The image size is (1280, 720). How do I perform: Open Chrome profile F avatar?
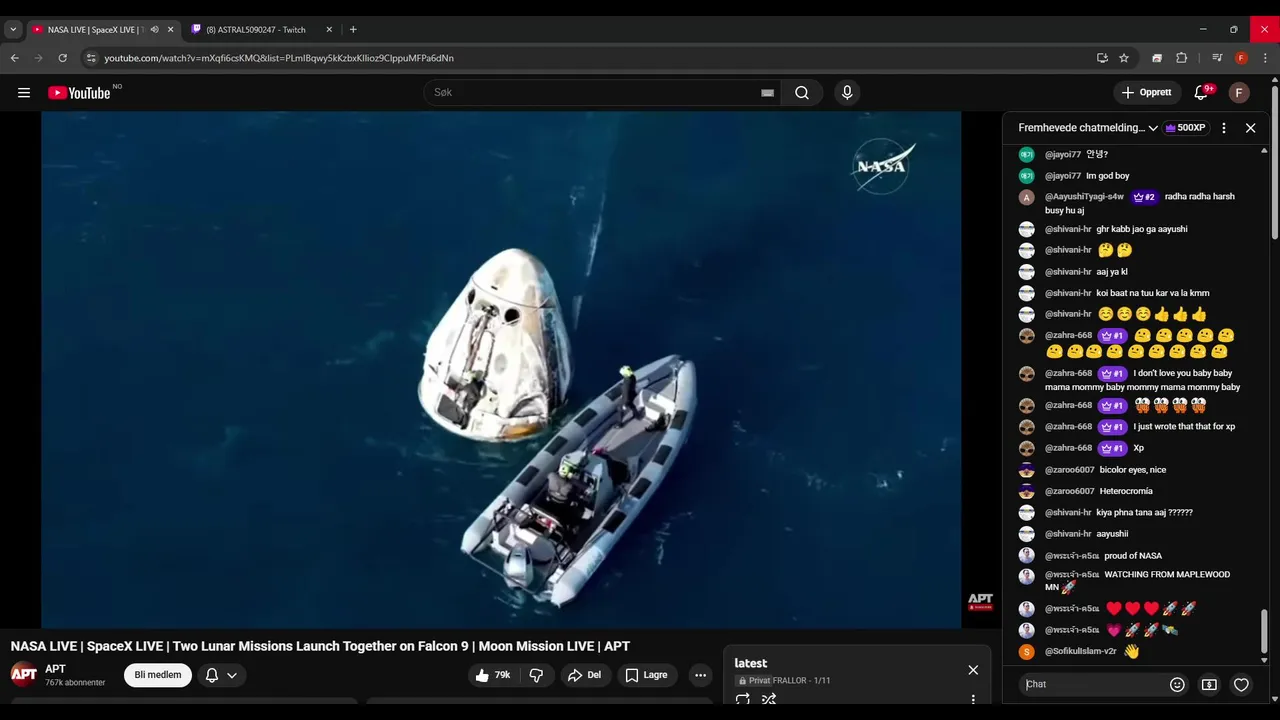(1241, 58)
